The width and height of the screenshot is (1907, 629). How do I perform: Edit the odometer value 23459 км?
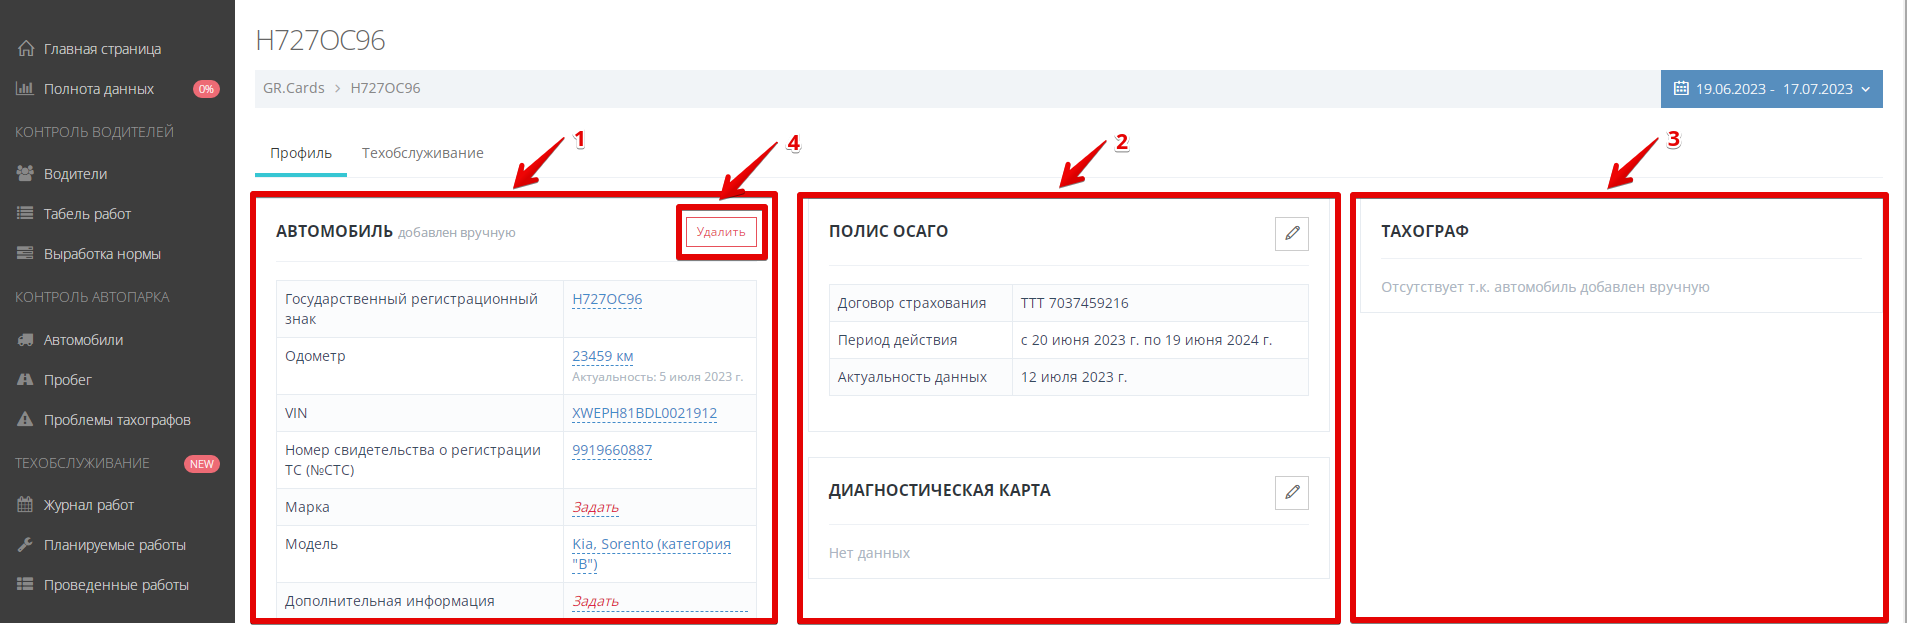coord(602,356)
